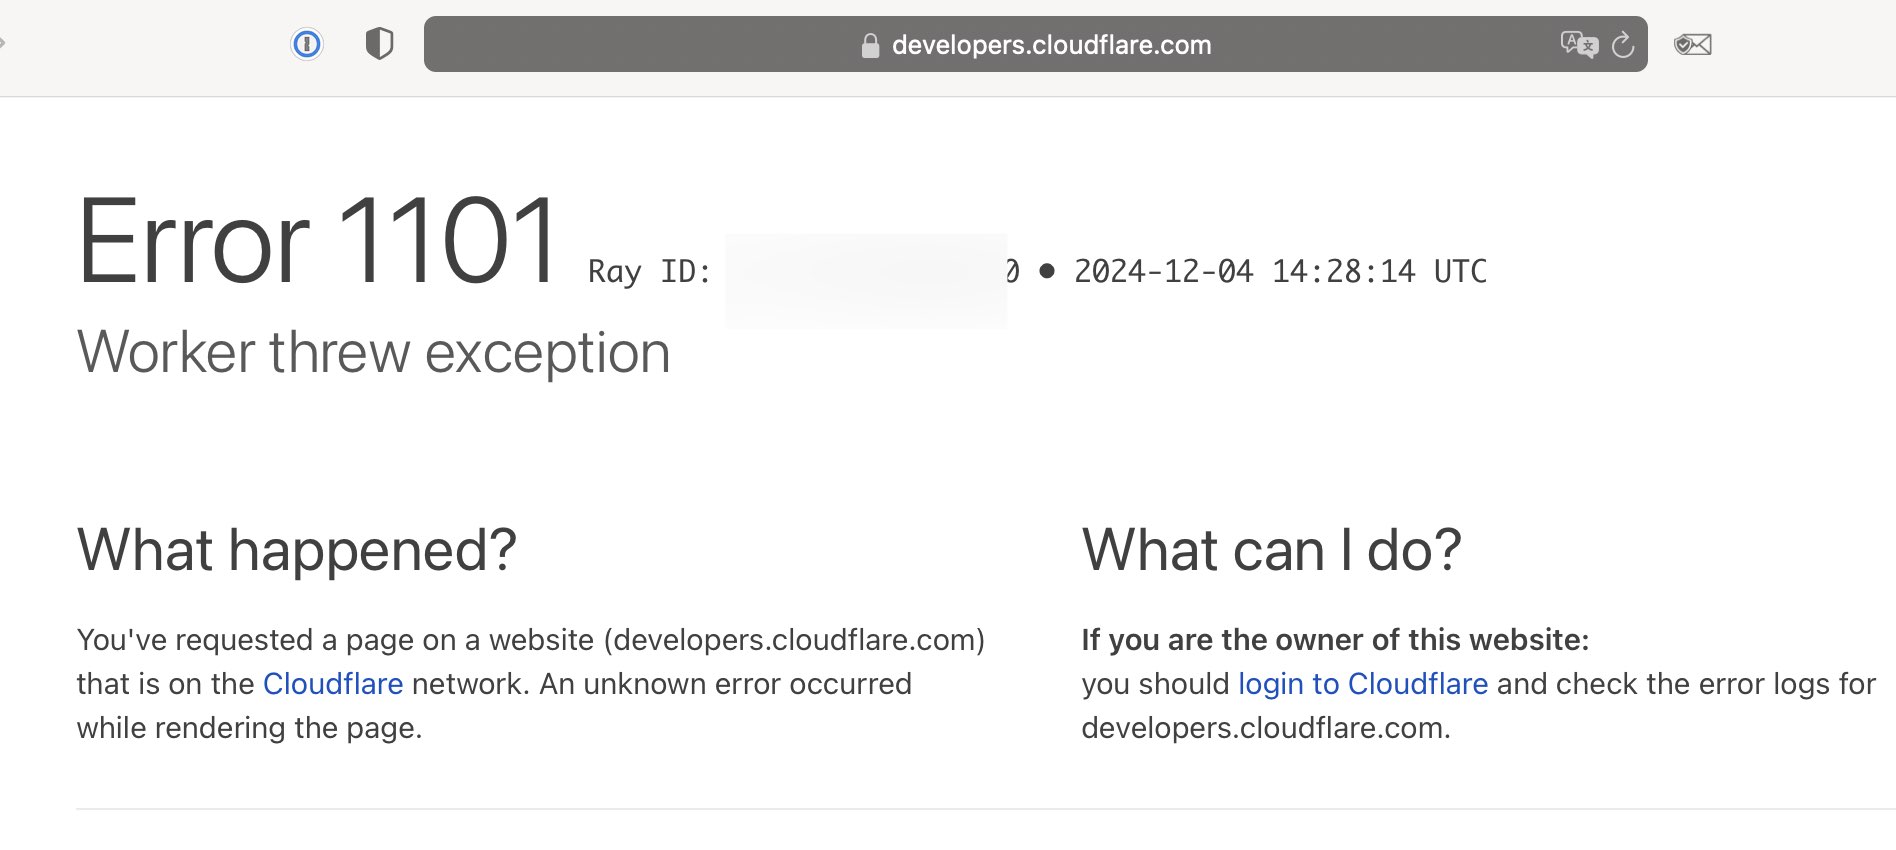
Task: Click 'developers.cloudflare.com.' text under error logs
Action: click(1265, 728)
